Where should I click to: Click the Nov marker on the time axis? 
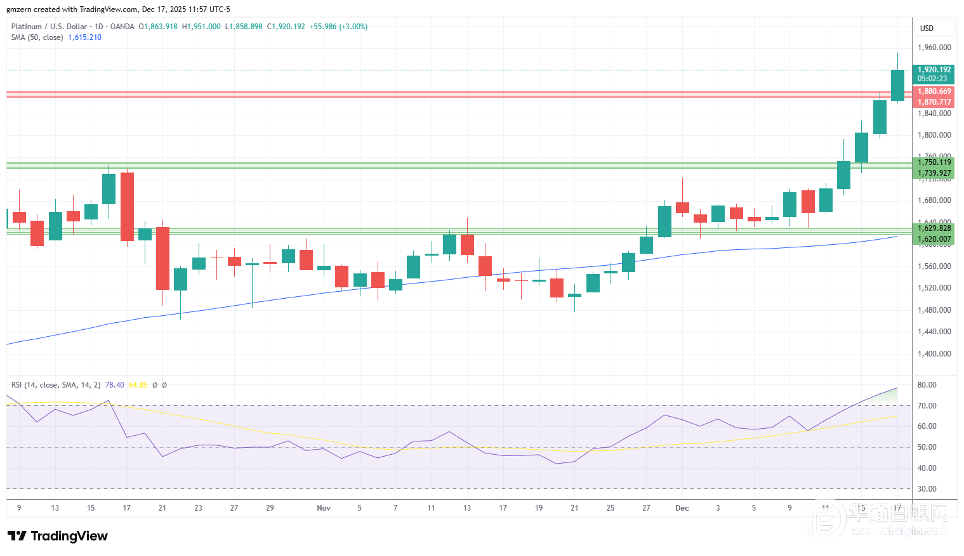coord(322,508)
